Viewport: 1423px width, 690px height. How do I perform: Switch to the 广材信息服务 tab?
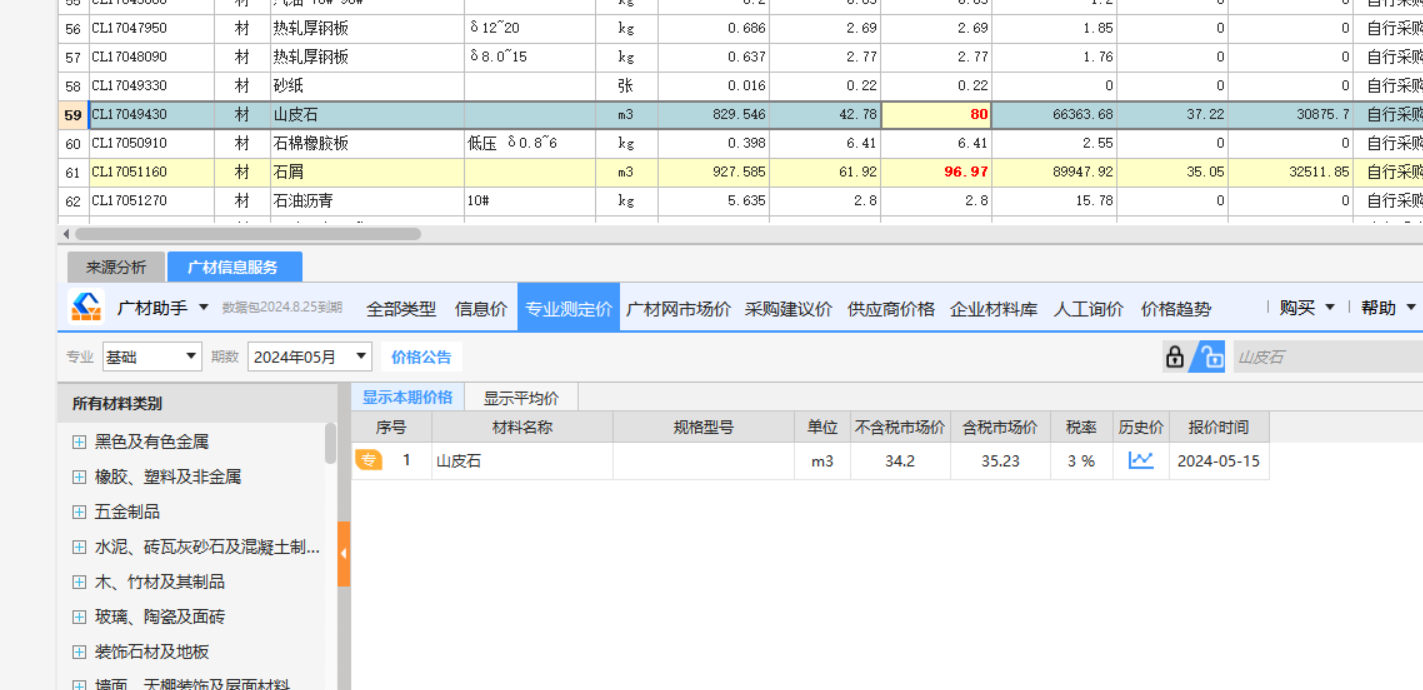coord(234,267)
